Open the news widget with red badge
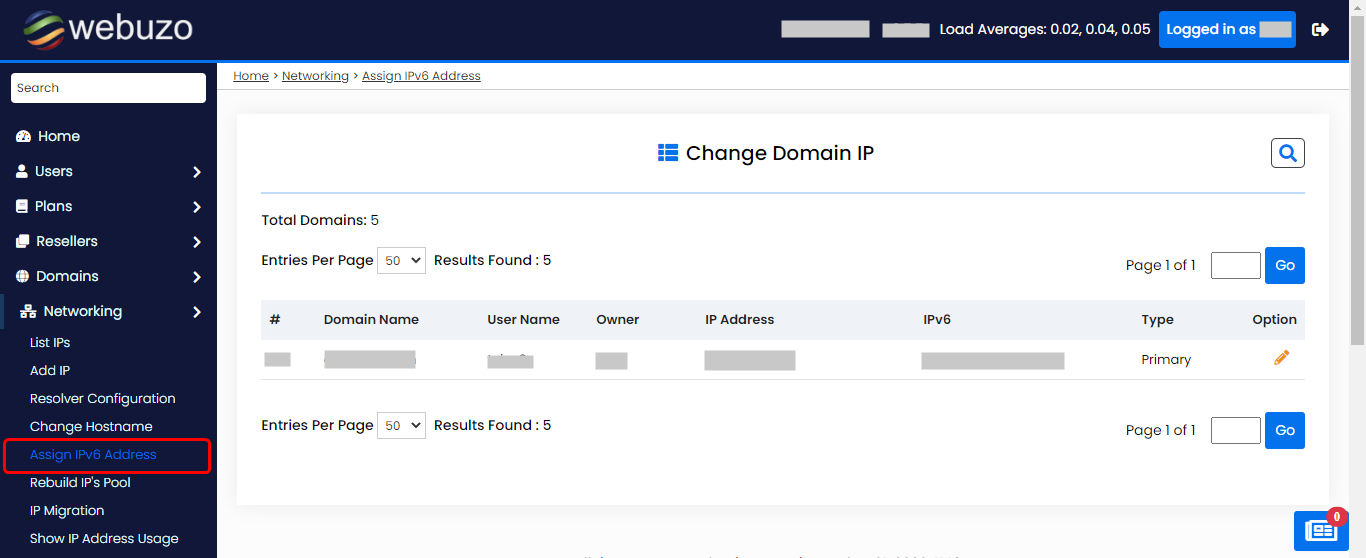1366x558 pixels. click(1321, 531)
